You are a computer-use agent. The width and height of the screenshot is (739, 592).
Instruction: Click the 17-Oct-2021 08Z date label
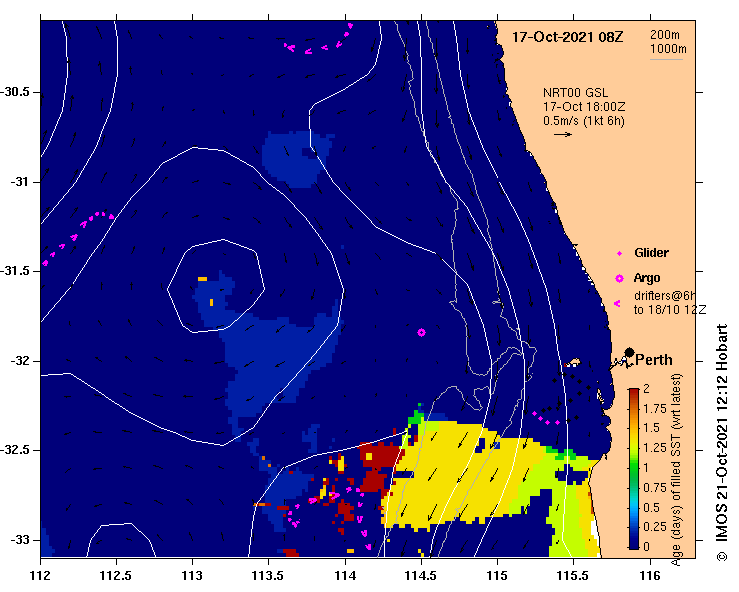pos(567,37)
